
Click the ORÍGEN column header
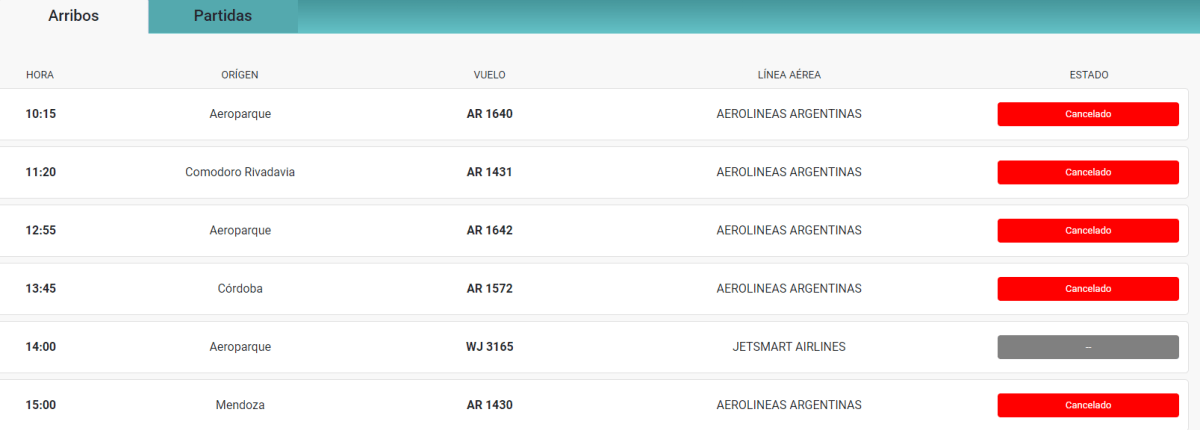240,75
